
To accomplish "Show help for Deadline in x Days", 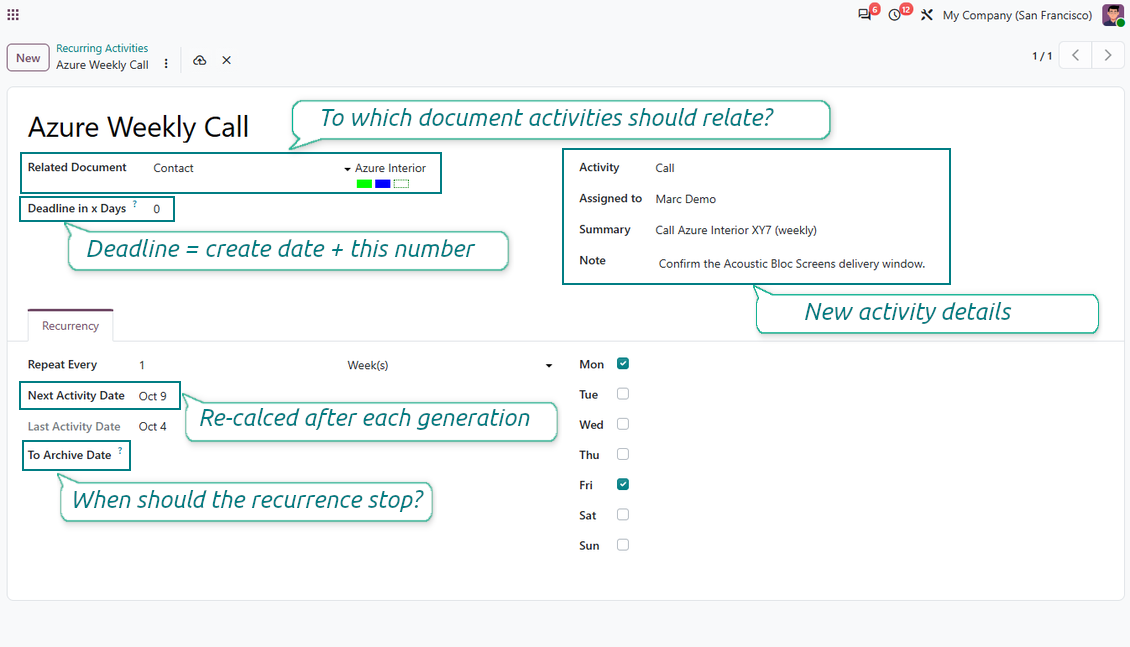I will 135,204.
